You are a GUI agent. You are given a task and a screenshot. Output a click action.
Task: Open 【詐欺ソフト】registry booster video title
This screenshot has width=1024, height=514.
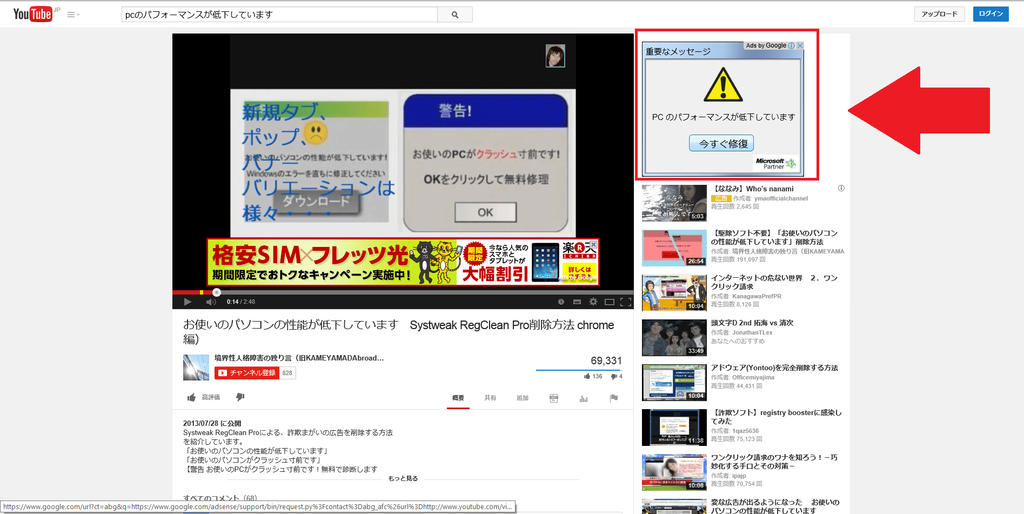[776, 417]
